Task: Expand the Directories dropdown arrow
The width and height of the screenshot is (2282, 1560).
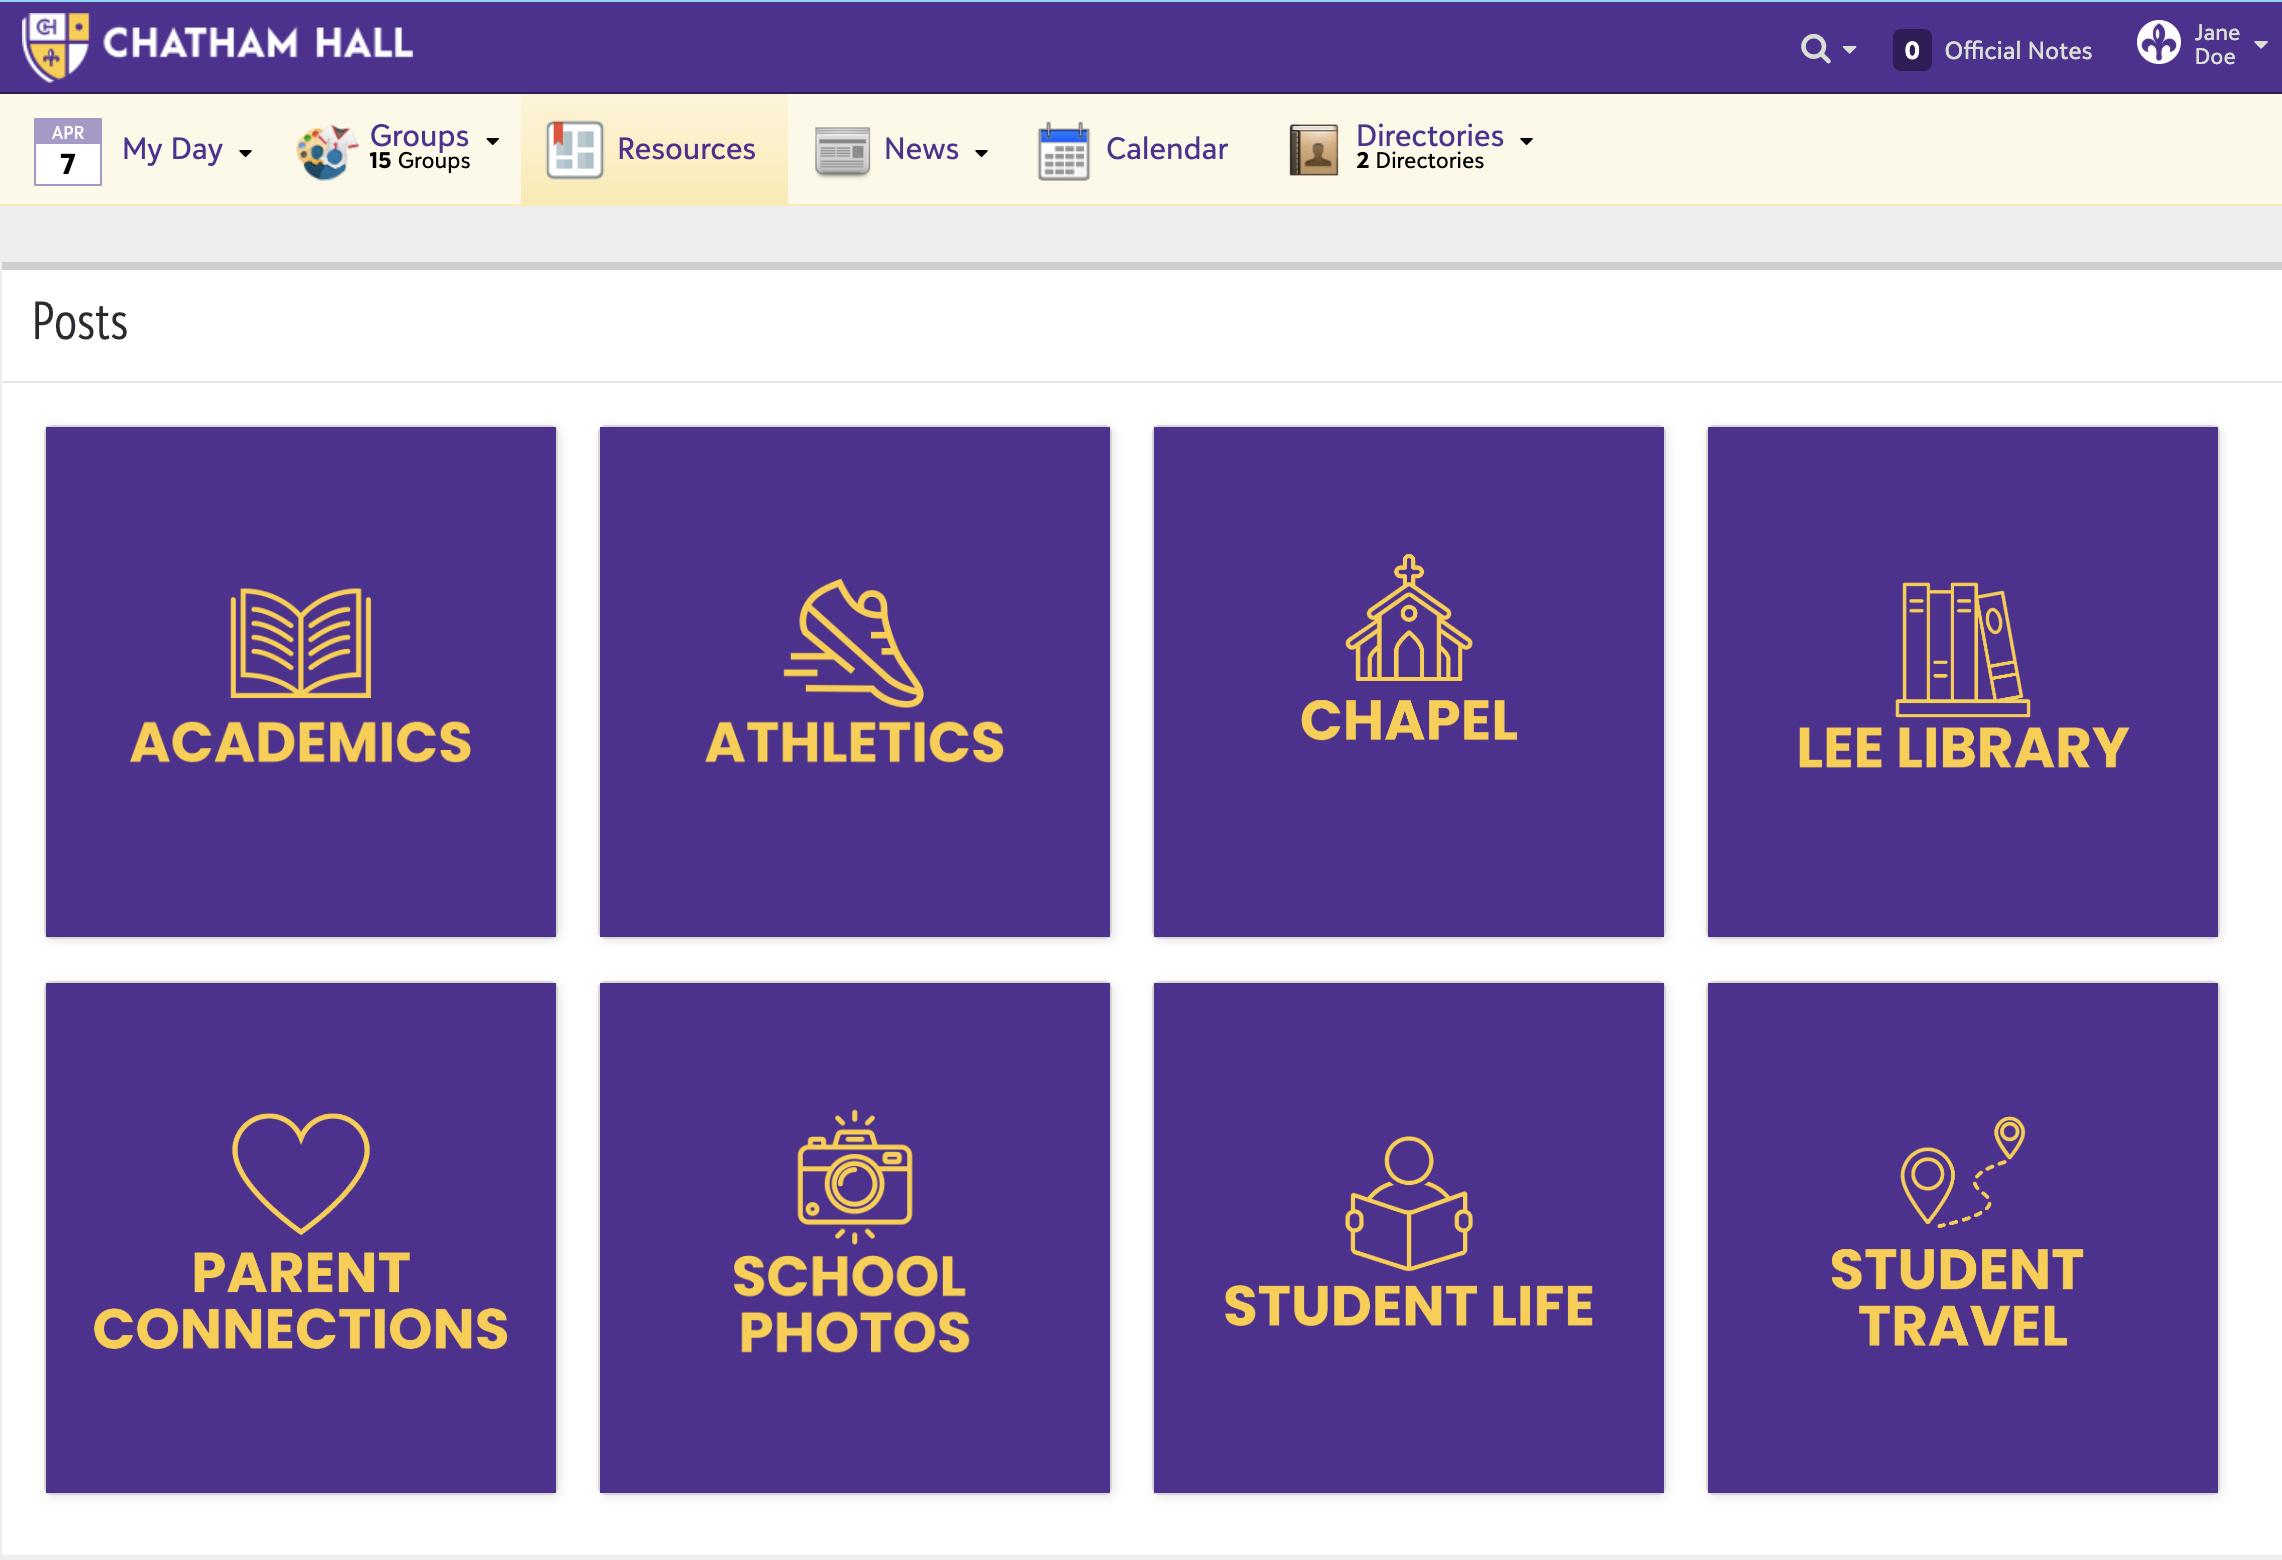Action: coord(1526,141)
